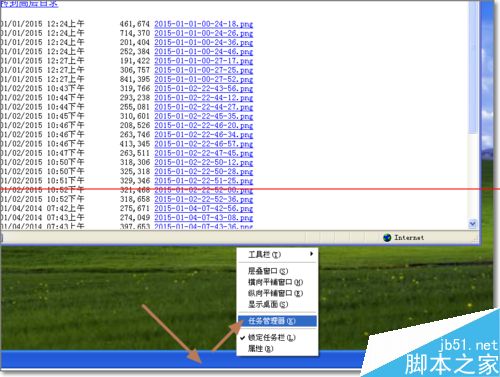Click the file size 329,346
This screenshot has height=377, width=500.
tap(135, 181)
